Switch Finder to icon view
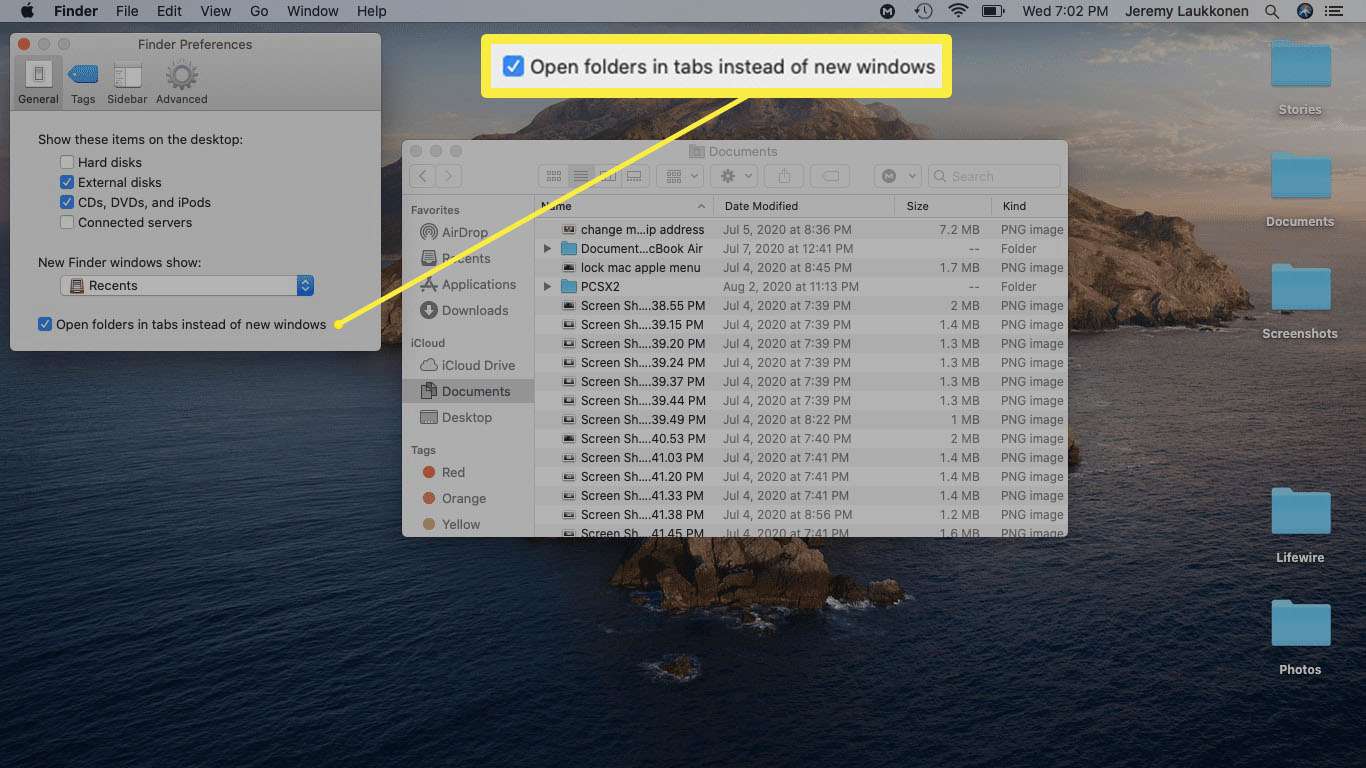This screenshot has width=1366, height=768. tap(553, 176)
